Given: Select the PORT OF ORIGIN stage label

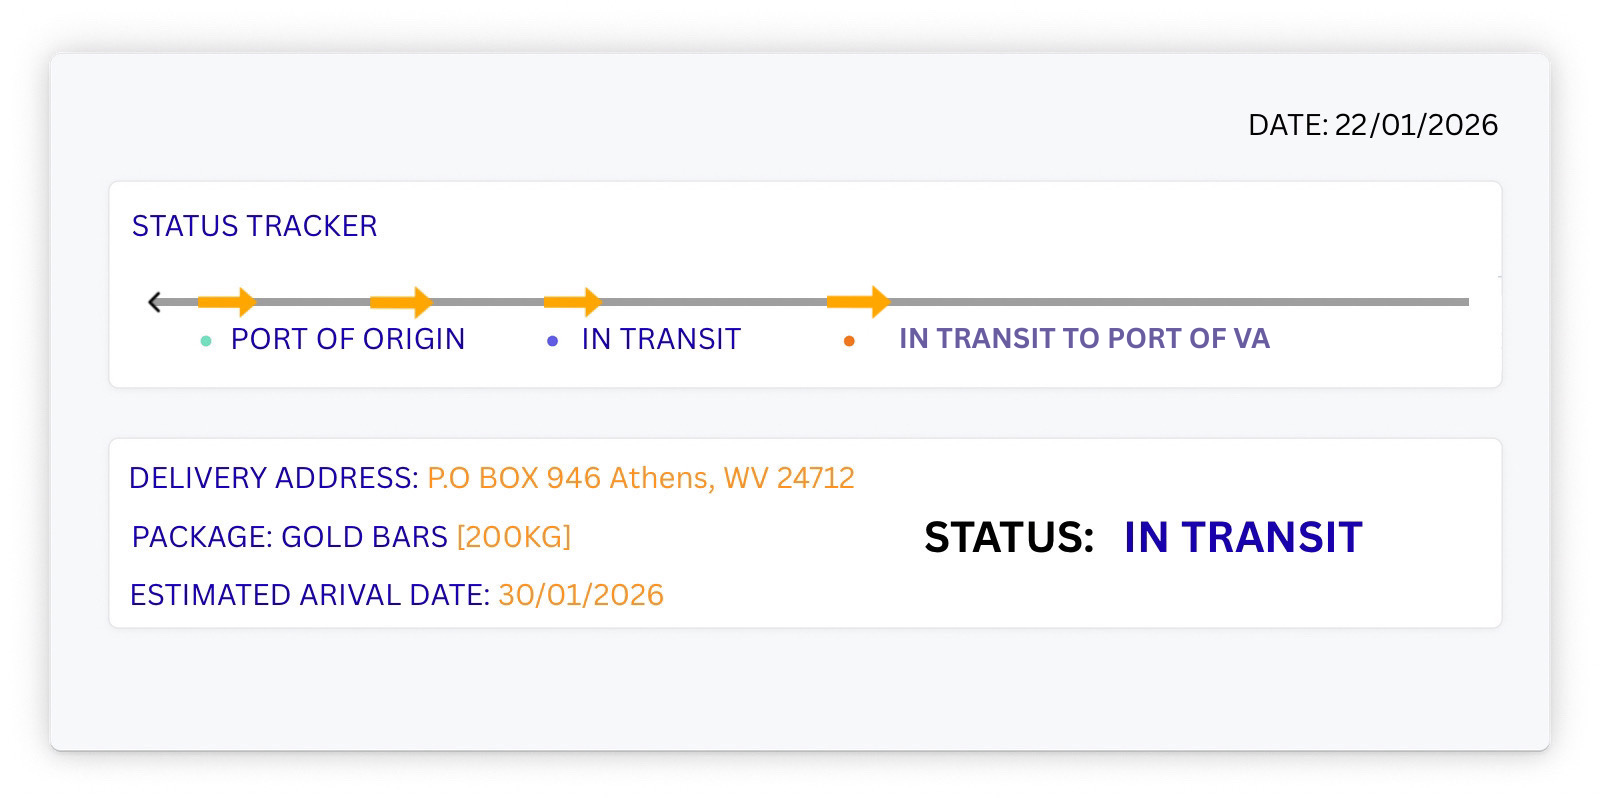Looking at the screenshot, I should (x=348, y=339).
